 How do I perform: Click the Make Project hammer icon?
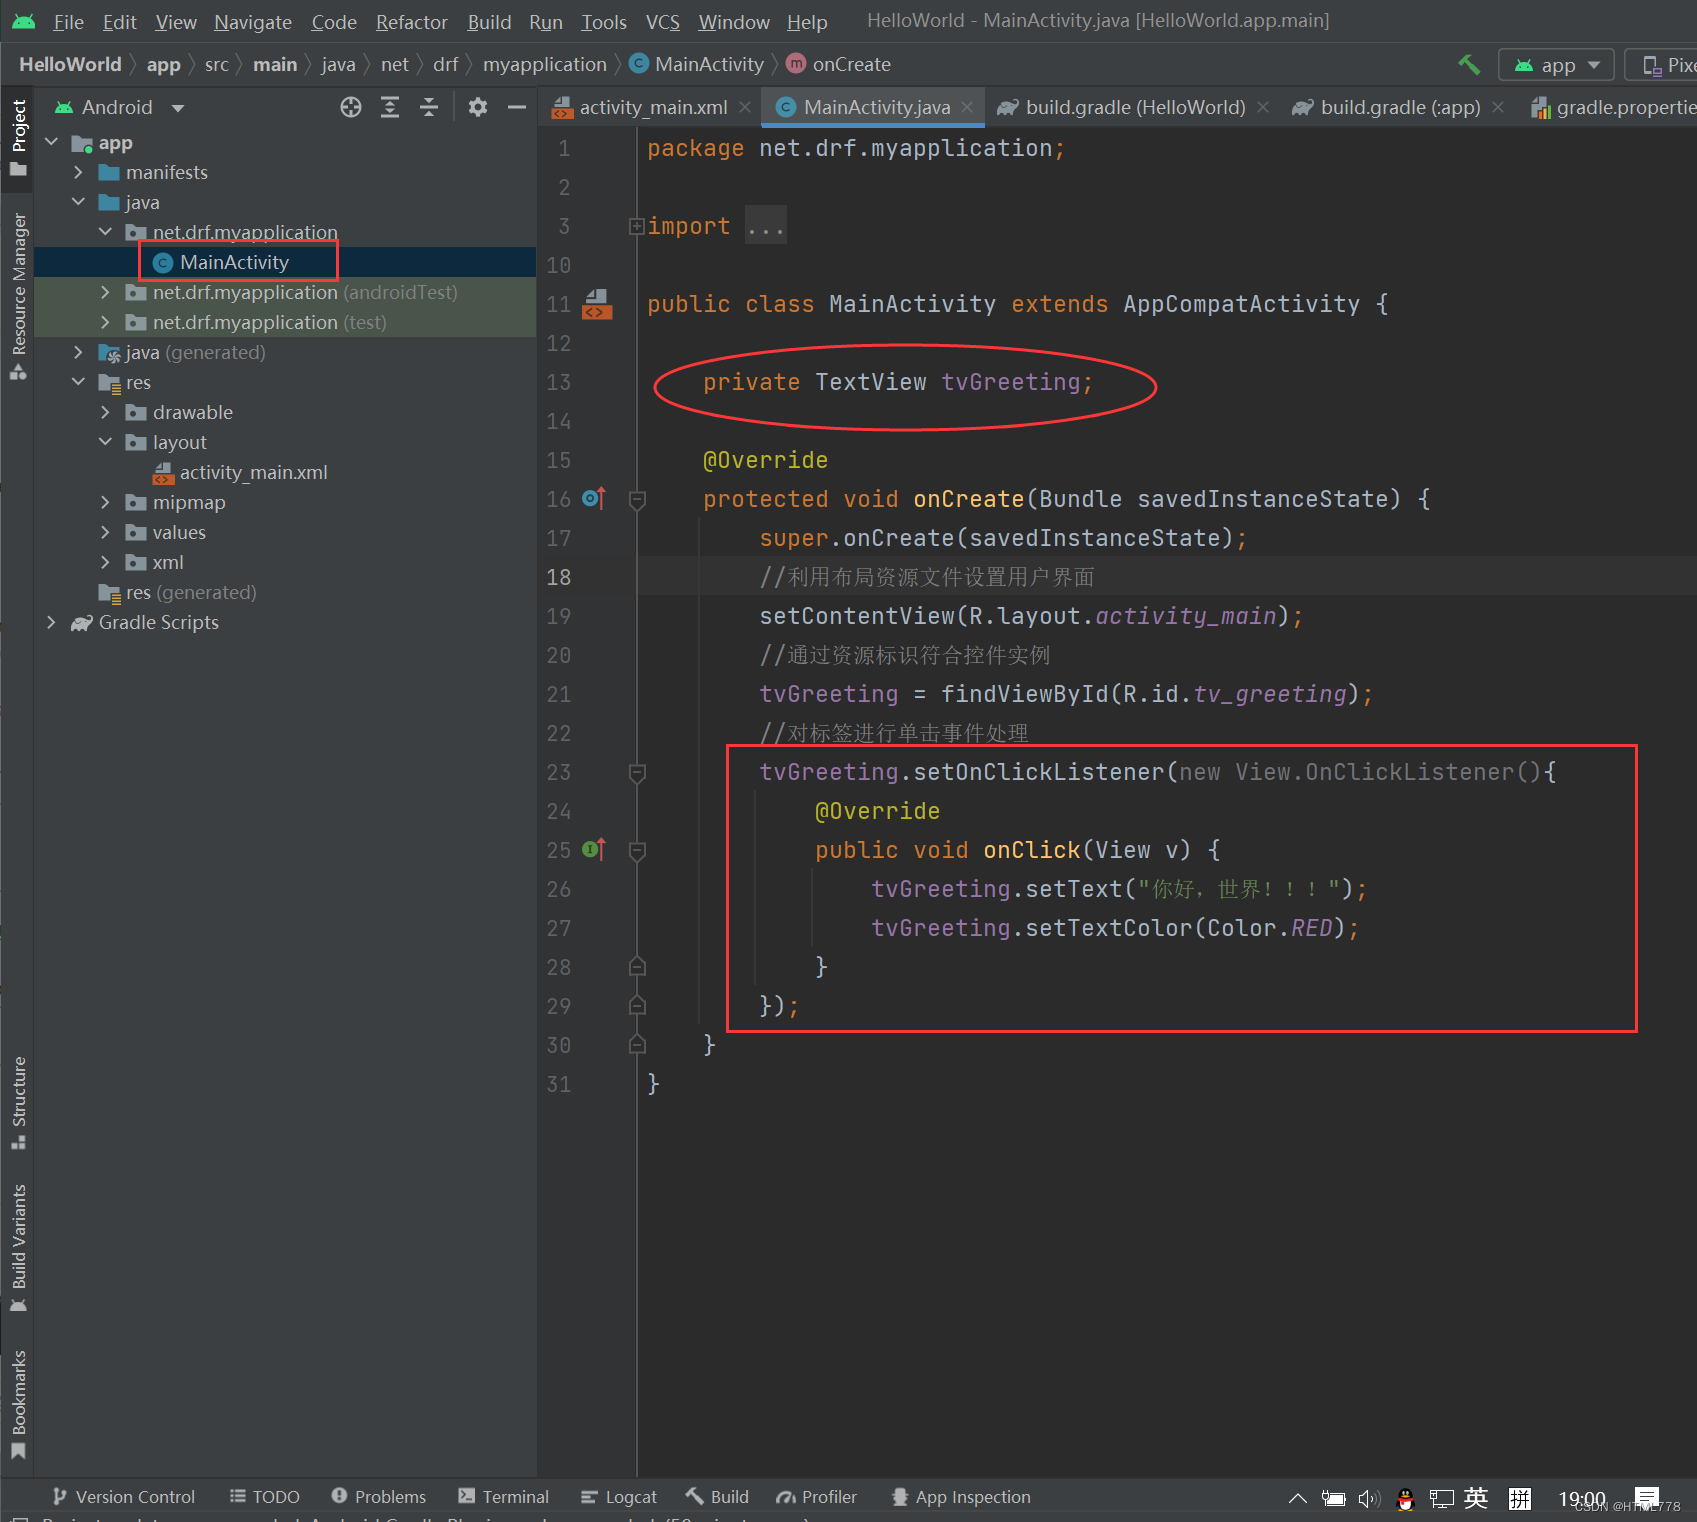[x=1468, y=64]
